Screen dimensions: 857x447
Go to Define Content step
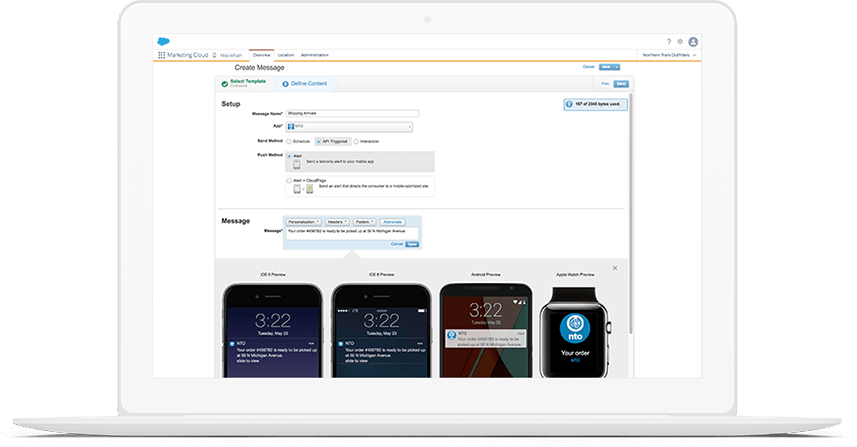[x=309, y=84]
